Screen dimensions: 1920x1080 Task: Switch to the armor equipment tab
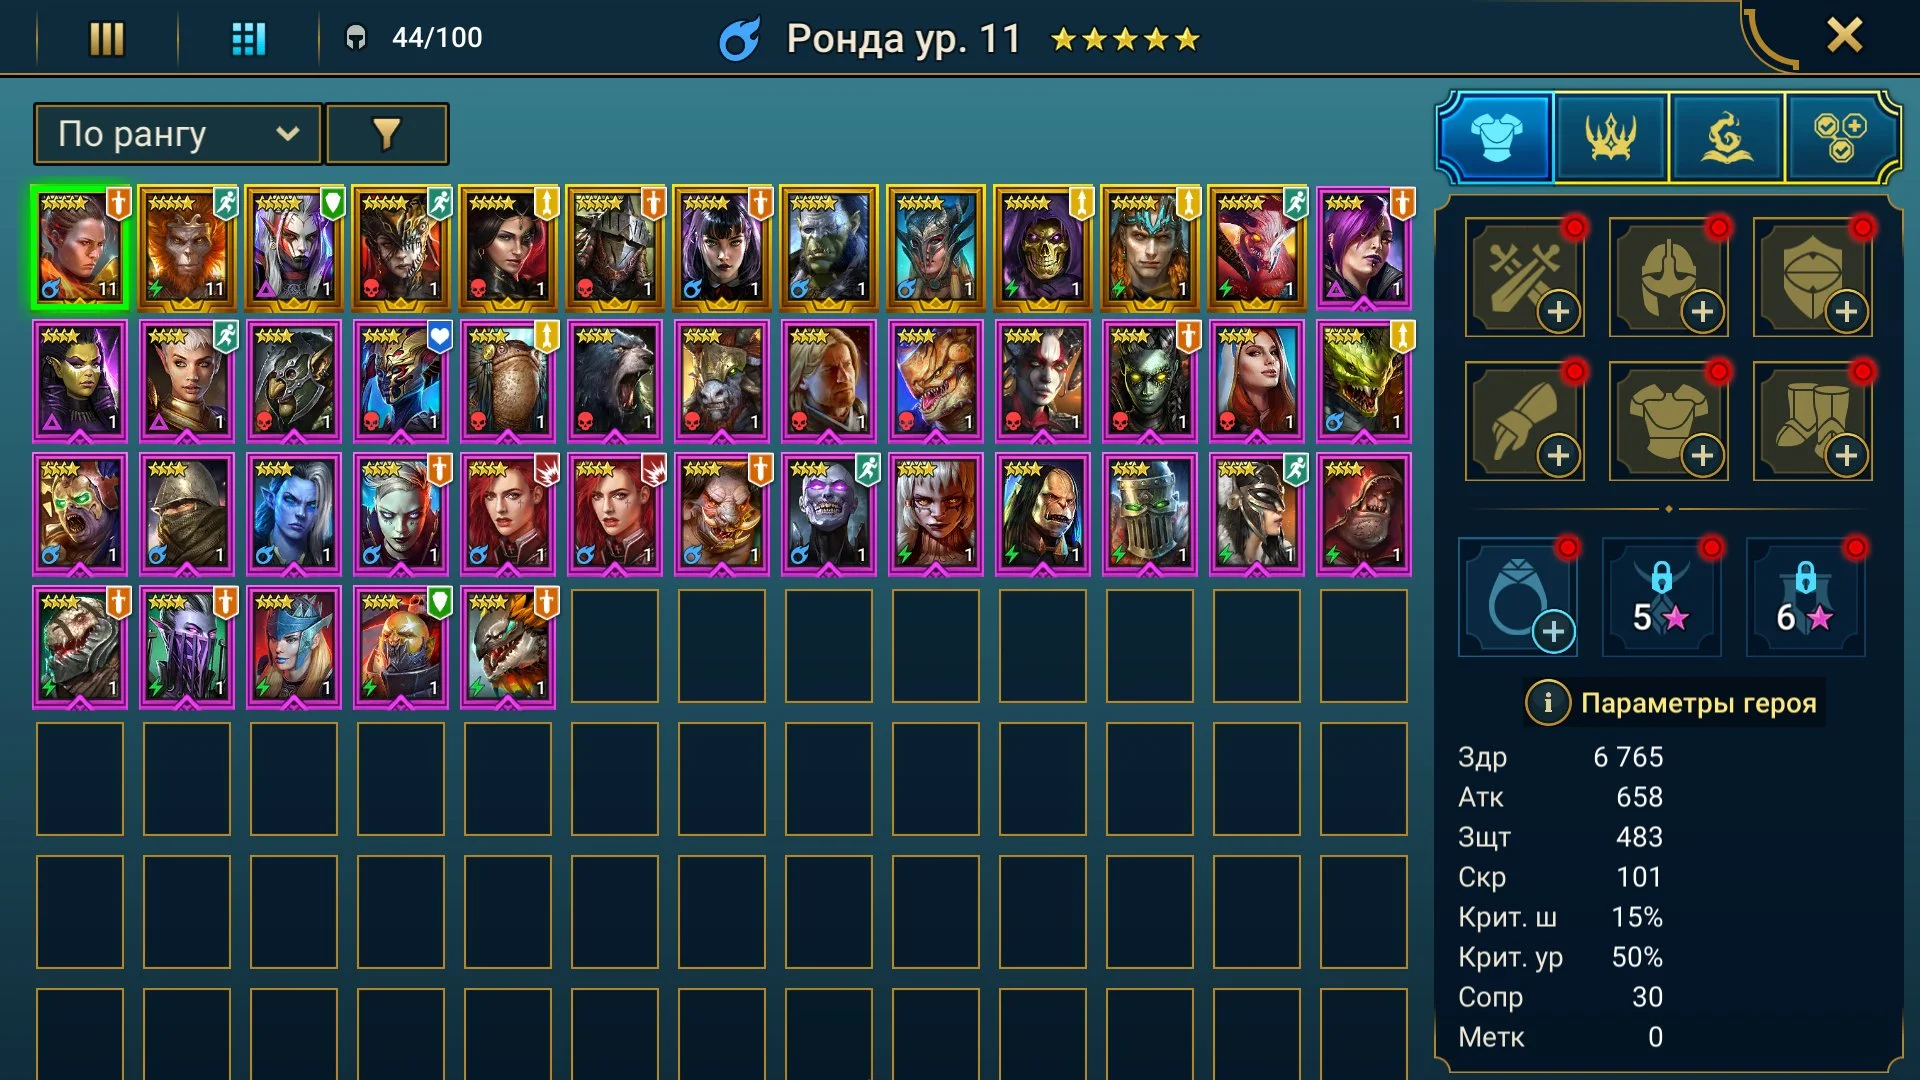coord(1496,137)
